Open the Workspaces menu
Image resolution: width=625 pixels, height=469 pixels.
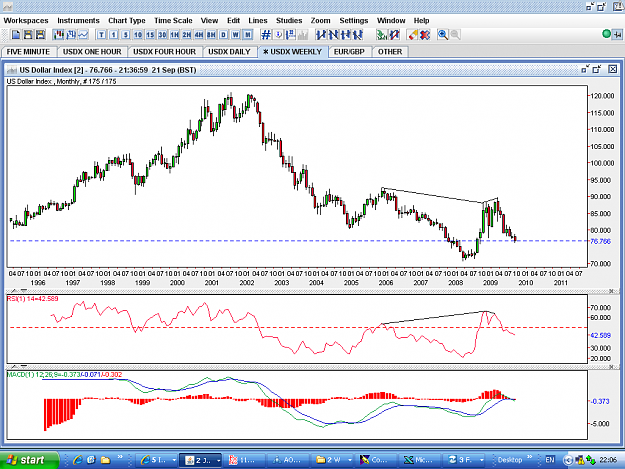(26, 21)
